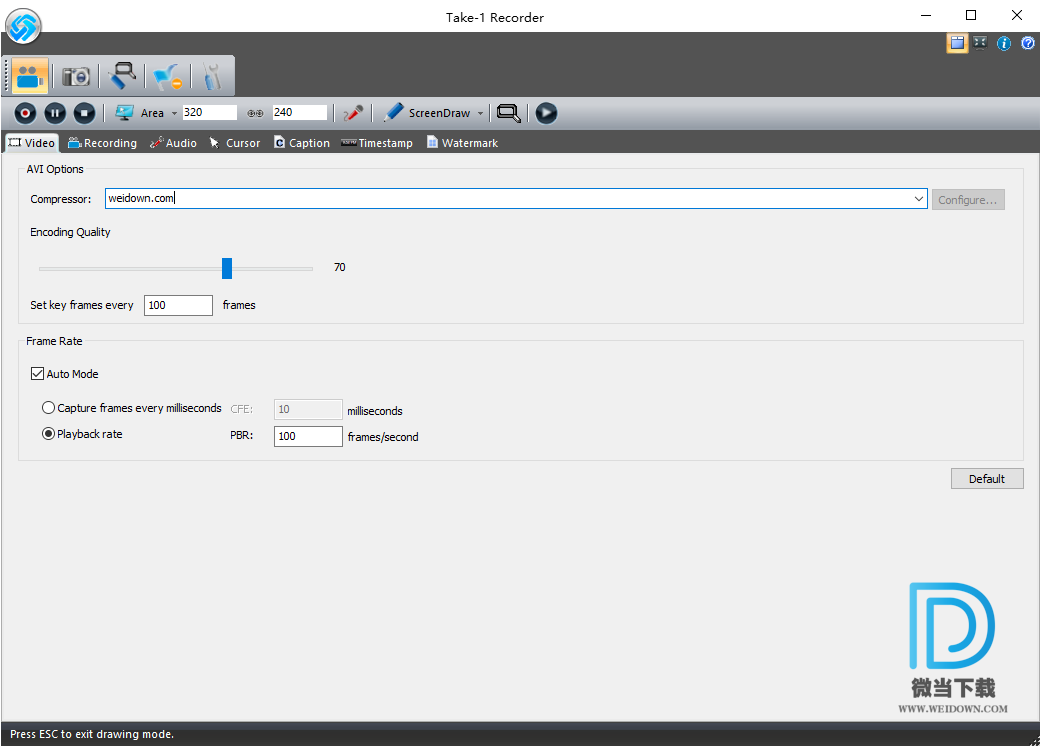Toggle the red microphone audio icon

pyautogui.click(x=353, y=114)
